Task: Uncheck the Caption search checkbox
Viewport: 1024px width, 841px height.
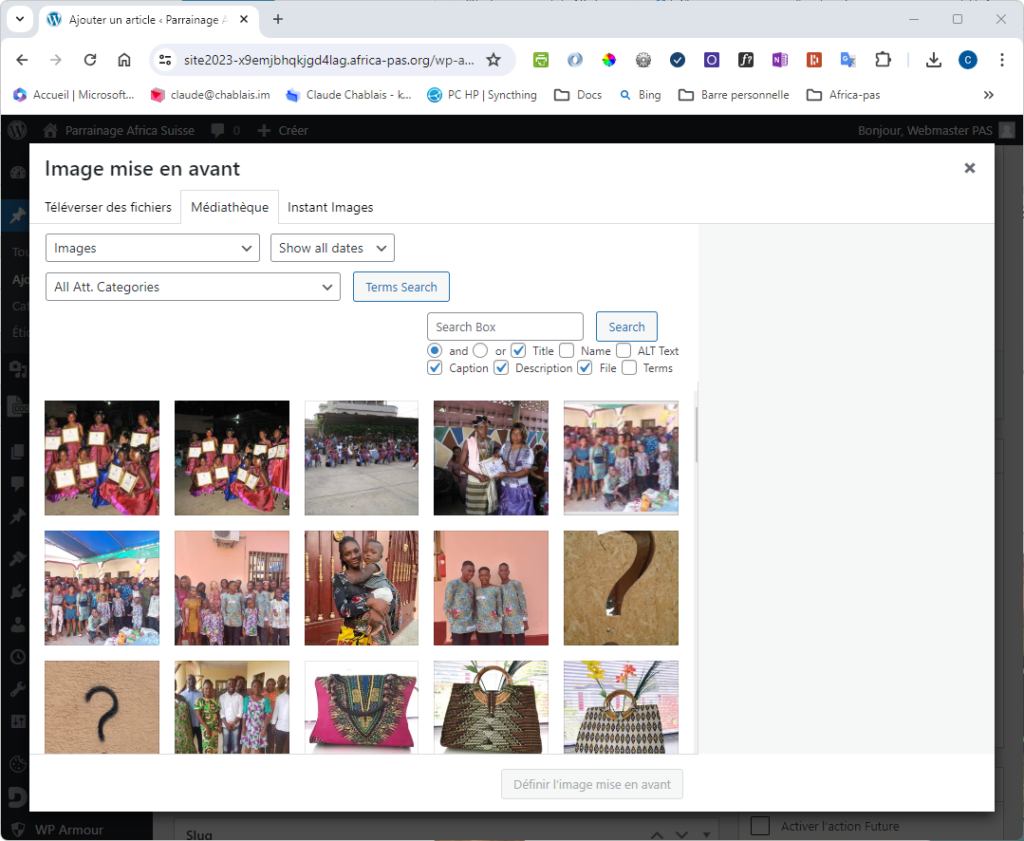Action: (435, 368)
